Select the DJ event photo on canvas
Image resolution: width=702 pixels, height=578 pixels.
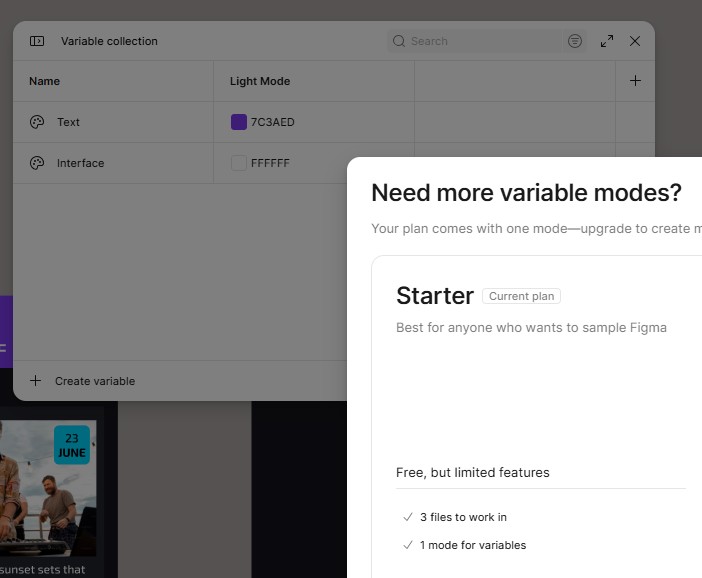point(47,488)
